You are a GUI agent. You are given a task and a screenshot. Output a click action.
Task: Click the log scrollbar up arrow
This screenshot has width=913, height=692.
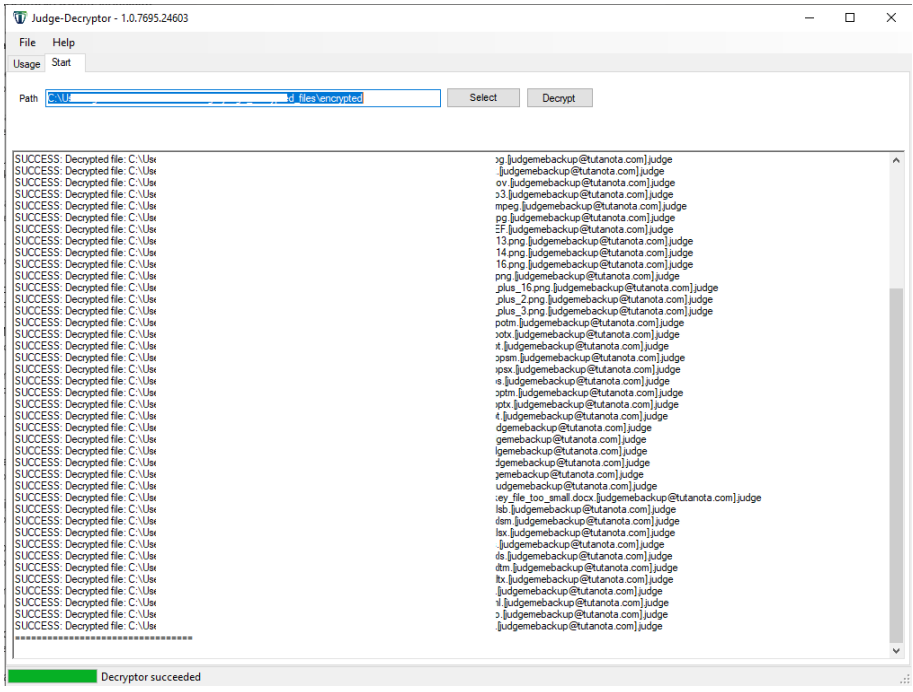(895, 161)
